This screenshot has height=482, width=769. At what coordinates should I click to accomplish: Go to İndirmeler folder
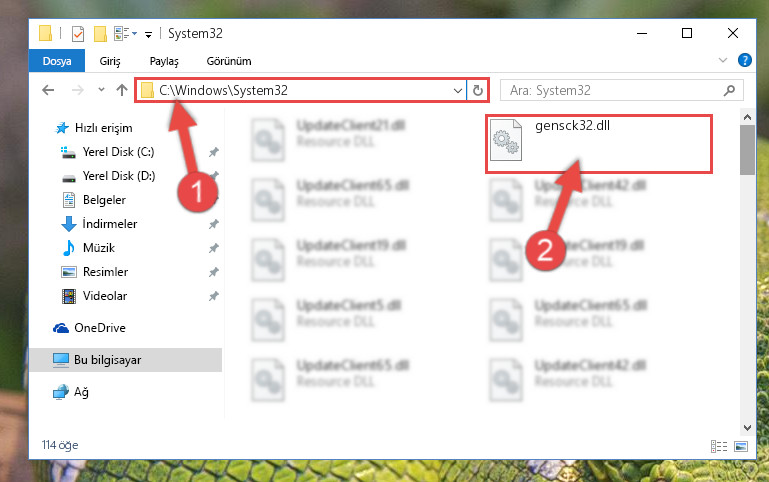[110, 224]
